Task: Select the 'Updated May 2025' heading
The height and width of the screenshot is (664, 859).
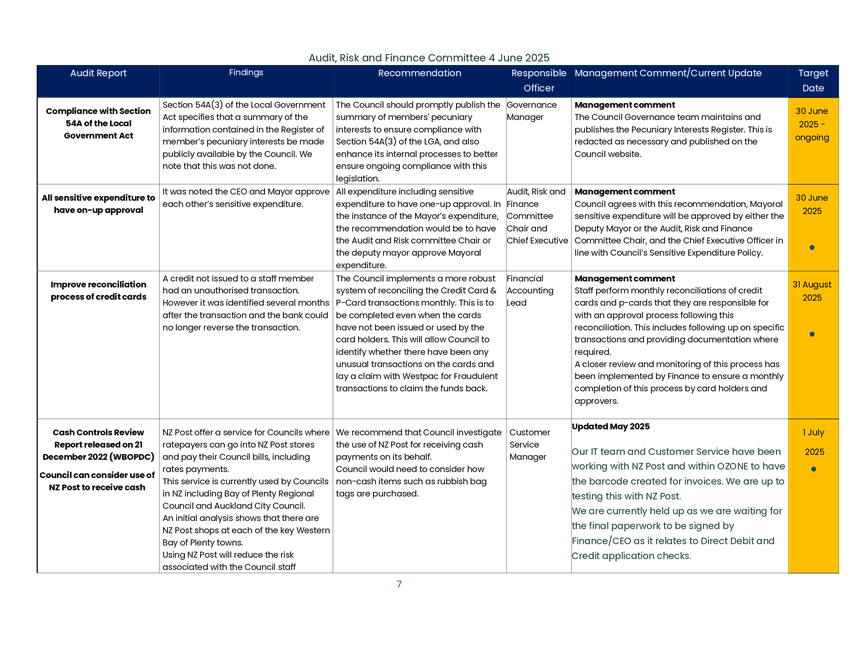Action: pos(611,426)
